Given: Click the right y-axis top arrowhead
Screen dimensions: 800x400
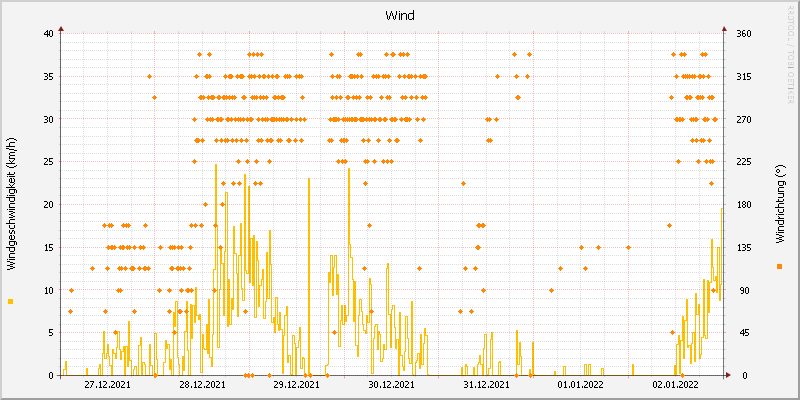Looking at the screenshot, I should pyautogui.click(x=724, y=29).
